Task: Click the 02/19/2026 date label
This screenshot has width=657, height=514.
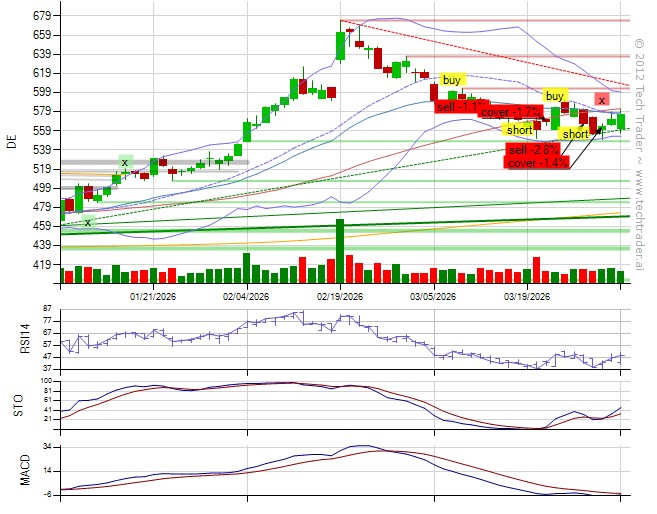Action: pyautogui.click(x=340, y=297)
